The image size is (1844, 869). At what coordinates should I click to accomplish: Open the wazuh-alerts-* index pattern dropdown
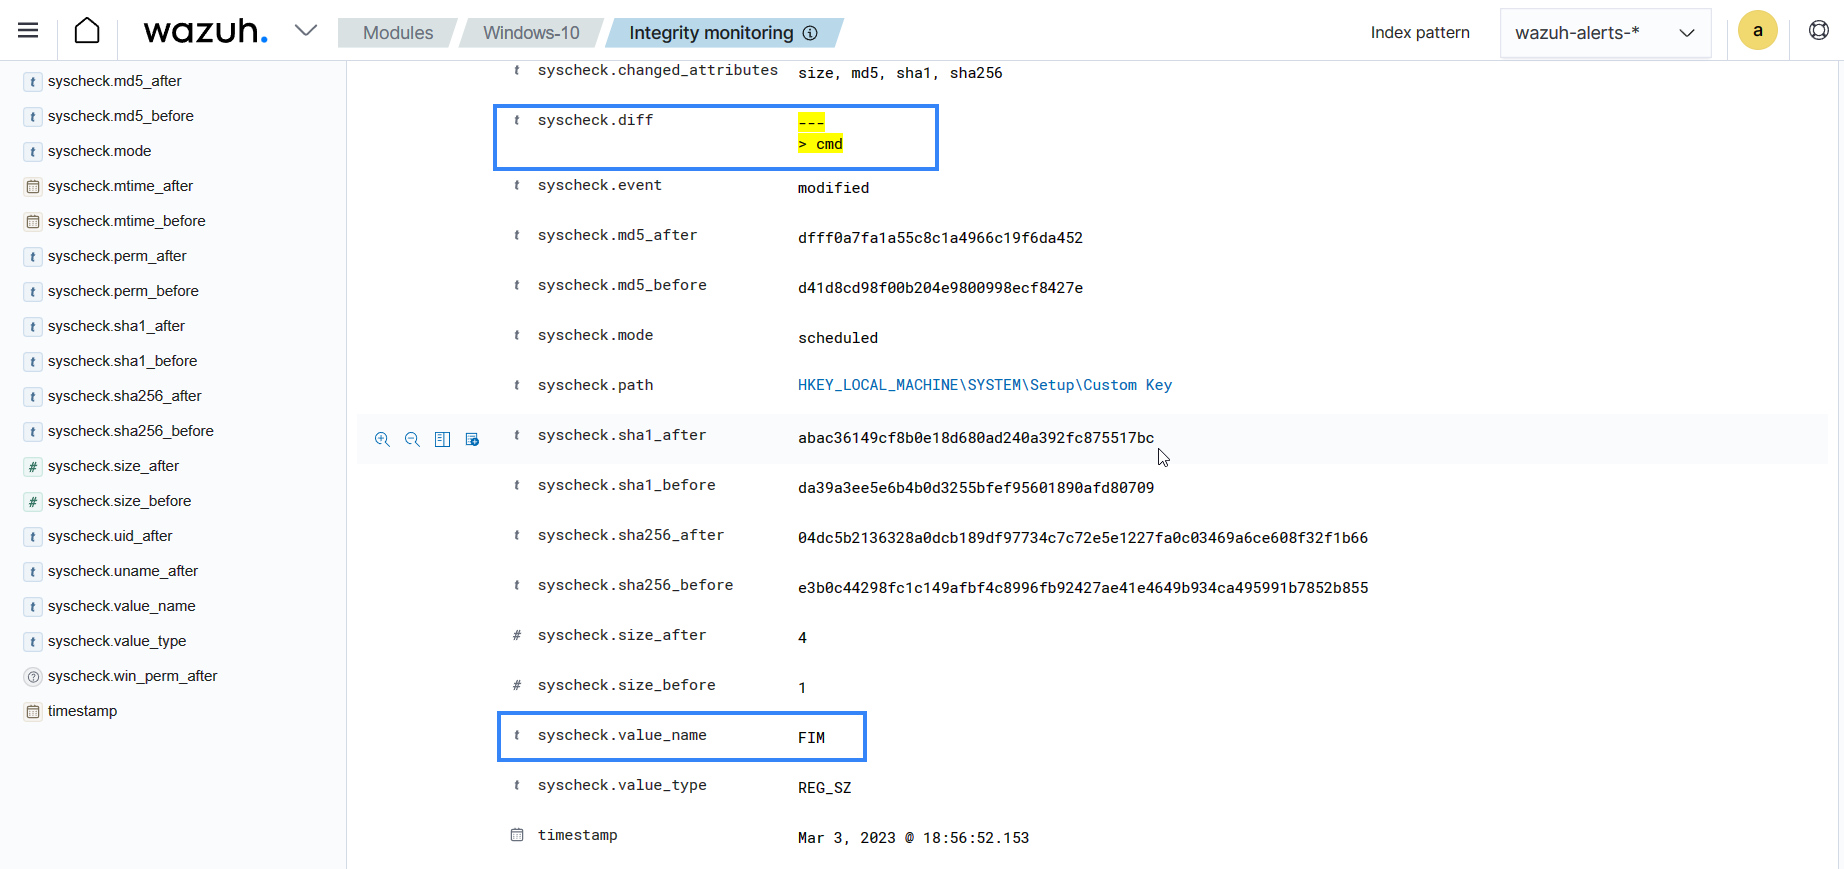1605,33
